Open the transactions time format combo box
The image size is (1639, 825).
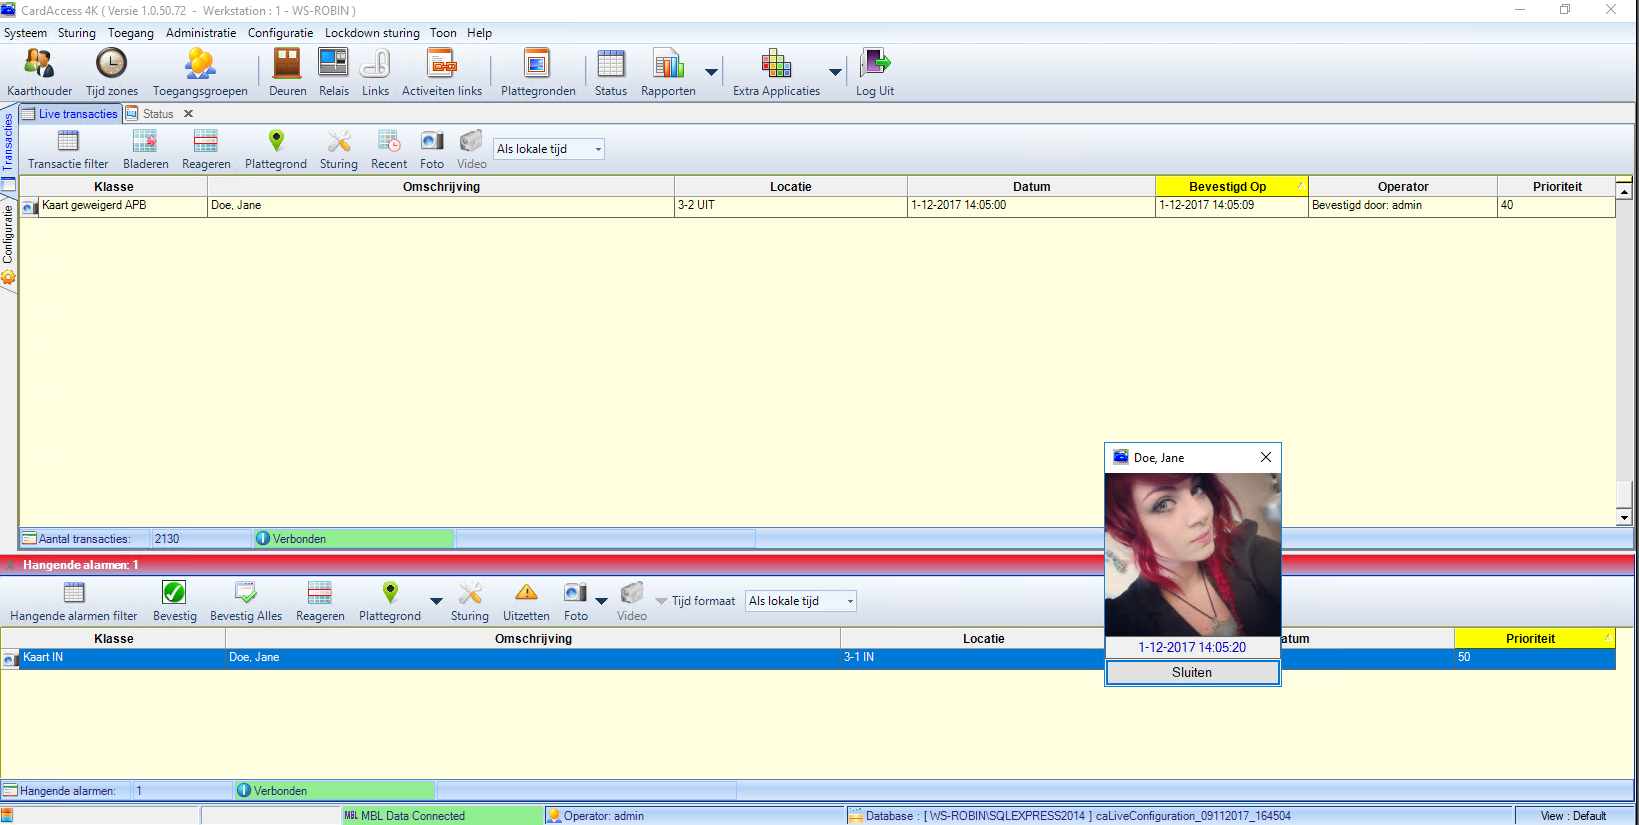point(549,149)
